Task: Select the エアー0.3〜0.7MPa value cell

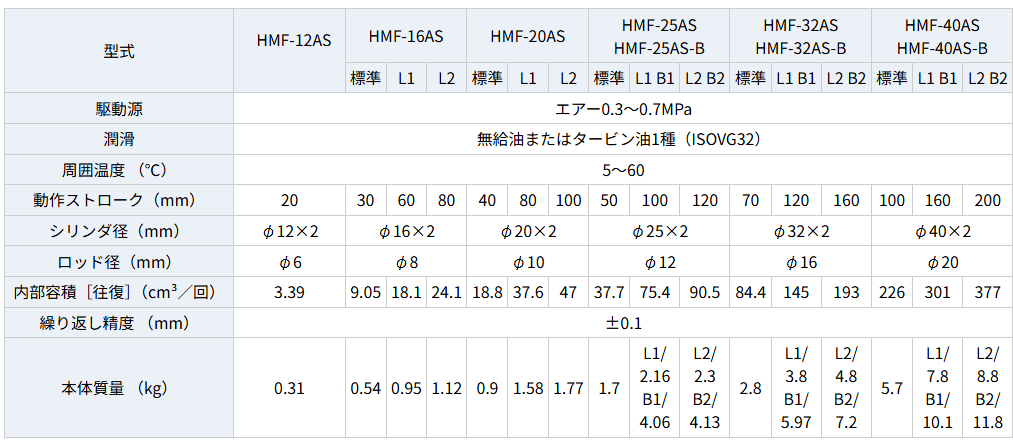Action: point(623,108)
